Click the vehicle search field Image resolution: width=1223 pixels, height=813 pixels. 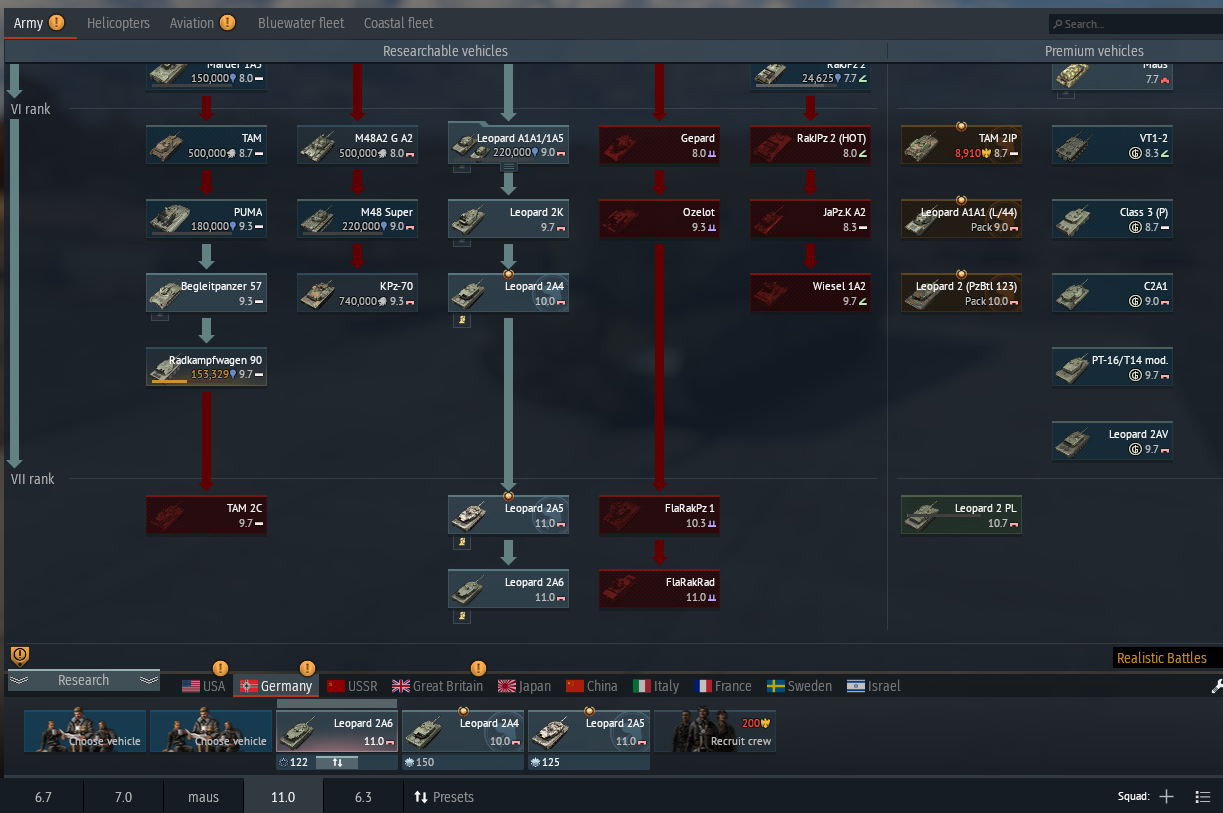tap(1135, 23)
